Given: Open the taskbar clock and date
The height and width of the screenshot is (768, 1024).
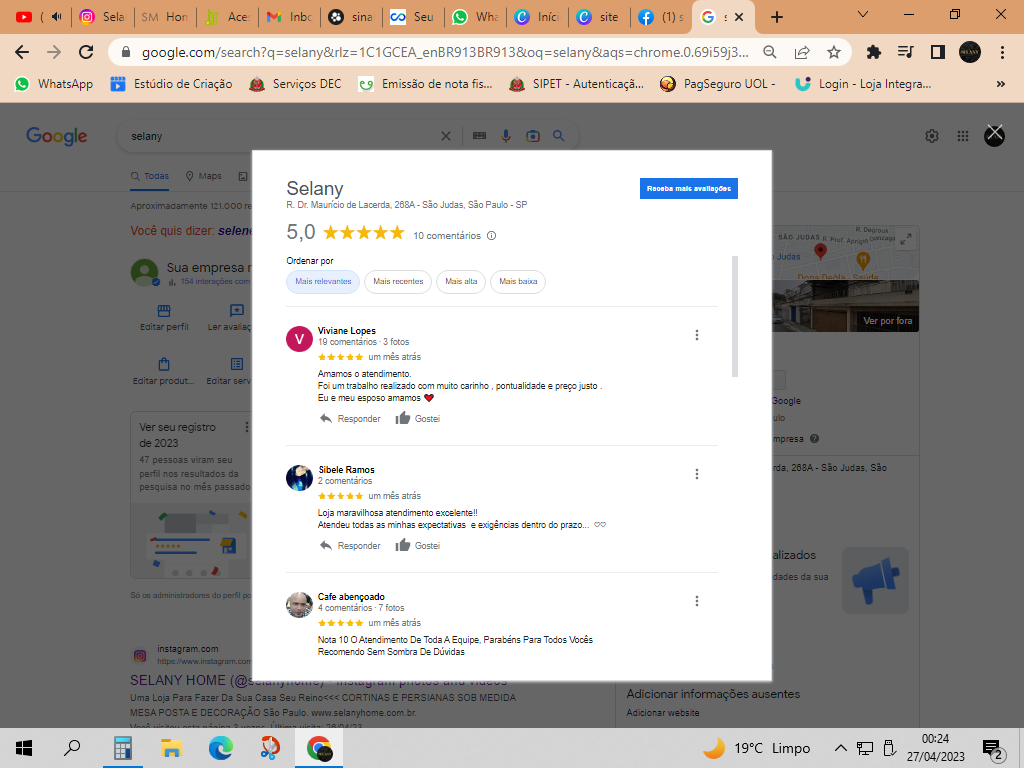Looking at the screenshot, I should [935, 748].
